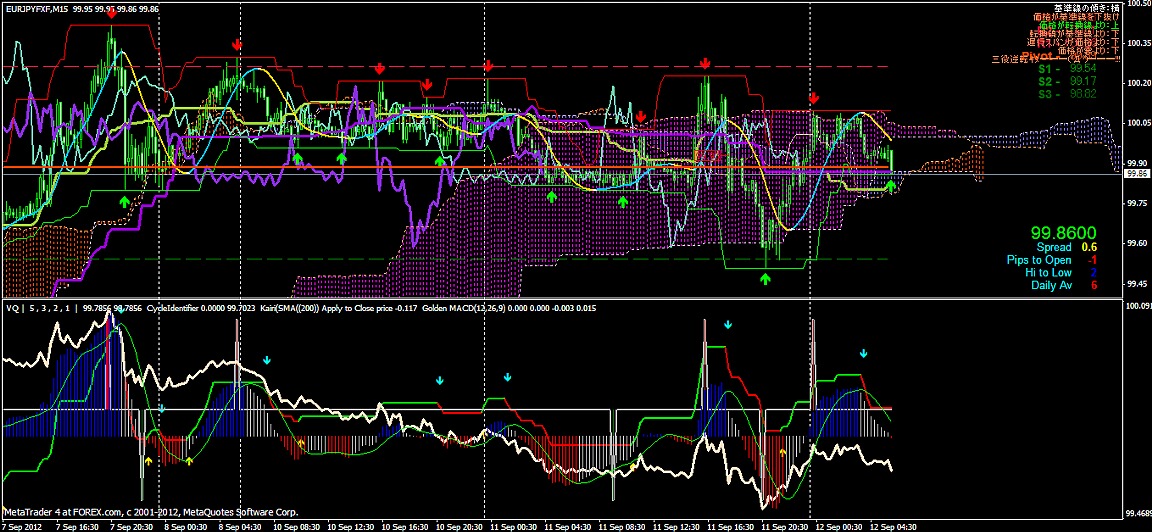Click the rightmost yellow up arrow in indicator panel
Screen dimensions: 1152x532
pyautogui.click(x=782, y=454)
